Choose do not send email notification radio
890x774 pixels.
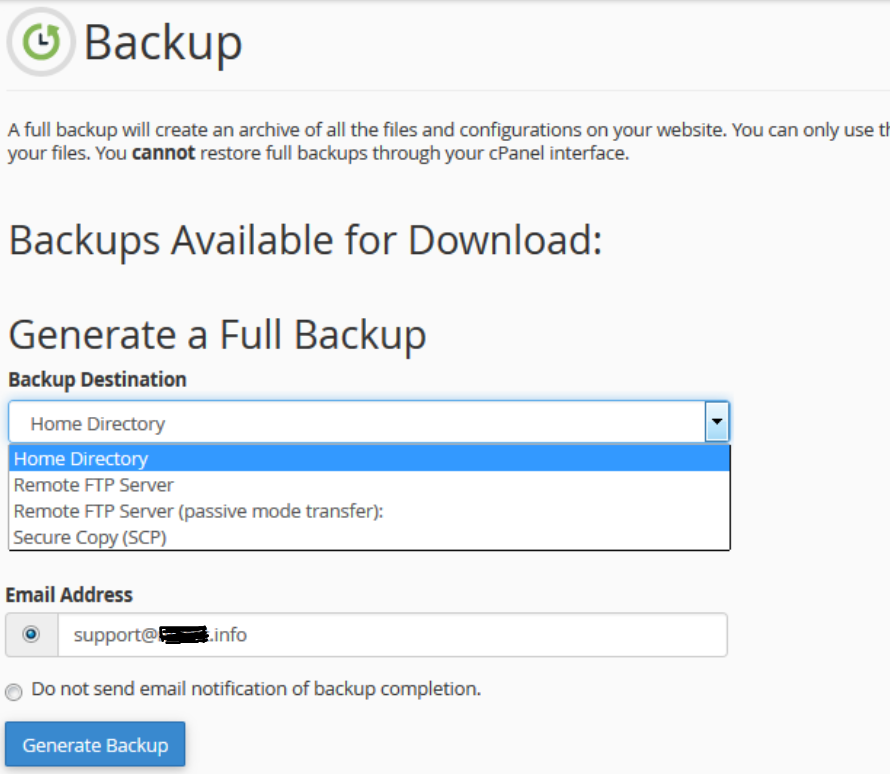(14, 692)
